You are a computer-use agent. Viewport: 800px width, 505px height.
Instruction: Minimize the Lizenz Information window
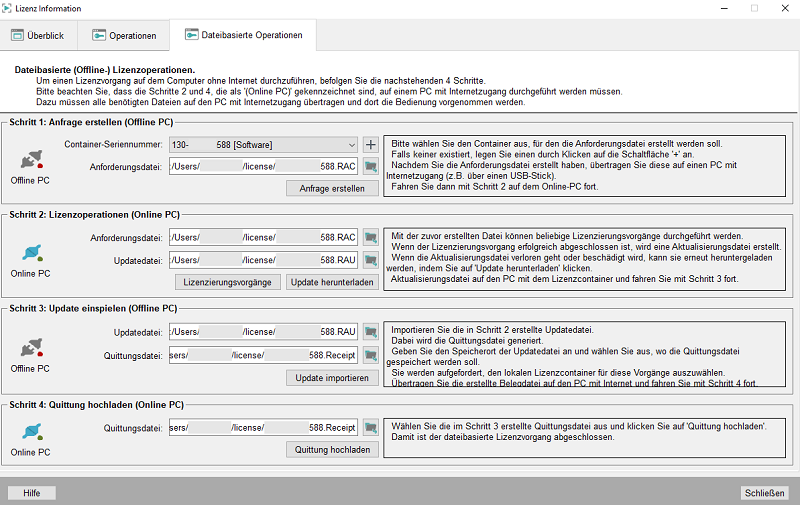(724, 8)
